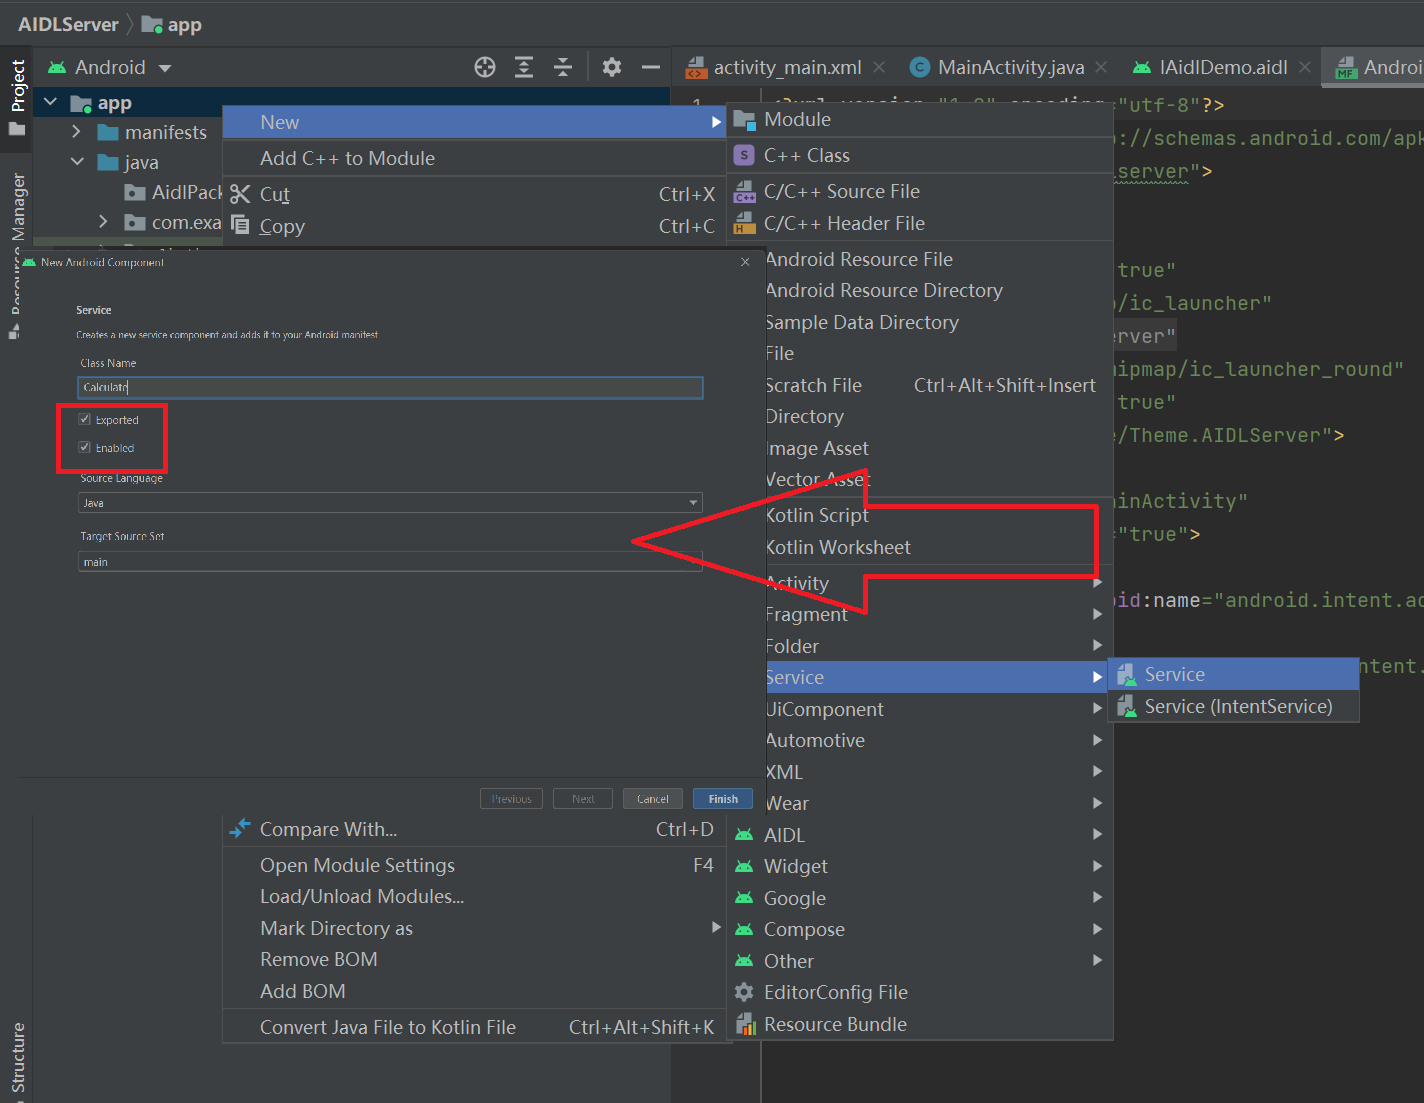1424x1103 pixels.
Task: Click the Widget android icon
Action: click(744, 866)
